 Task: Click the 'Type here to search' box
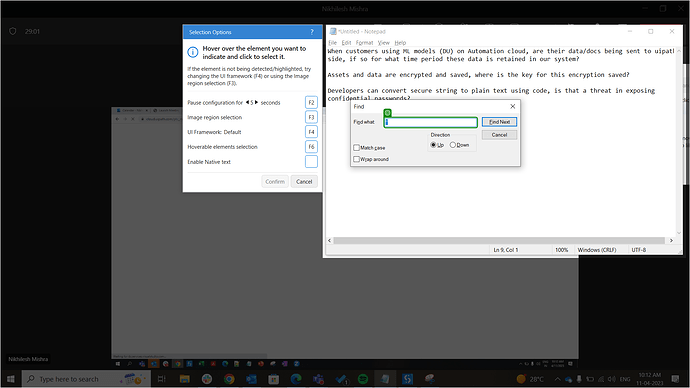click(86, 379)
